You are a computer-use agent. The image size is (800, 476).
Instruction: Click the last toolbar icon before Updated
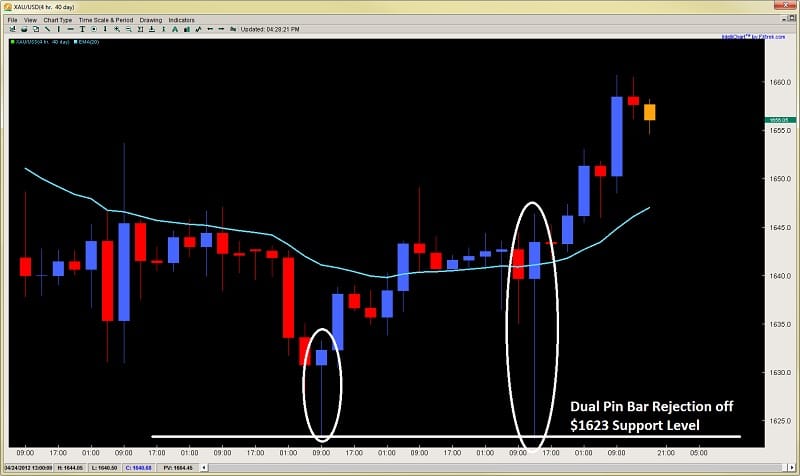coord(233,29)
